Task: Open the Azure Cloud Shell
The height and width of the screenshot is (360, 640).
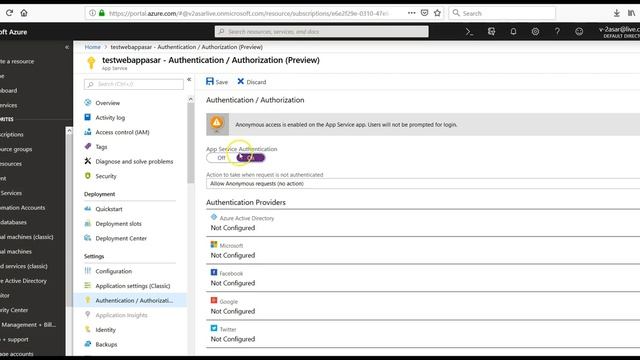Action: (469, 32)
